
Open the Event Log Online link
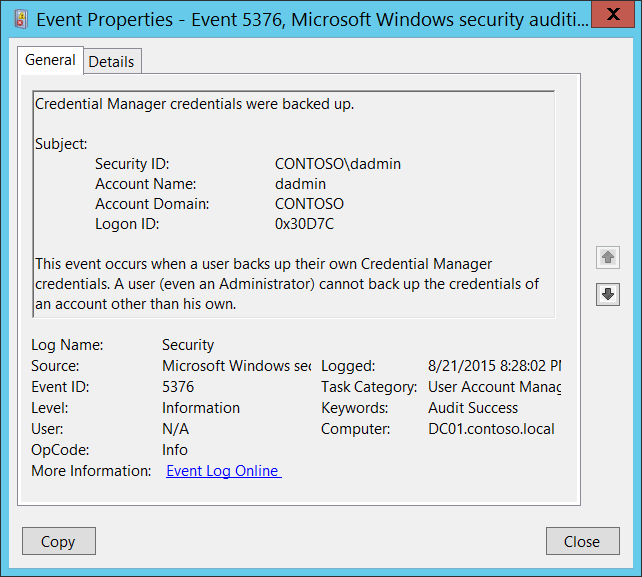[223, 471]
